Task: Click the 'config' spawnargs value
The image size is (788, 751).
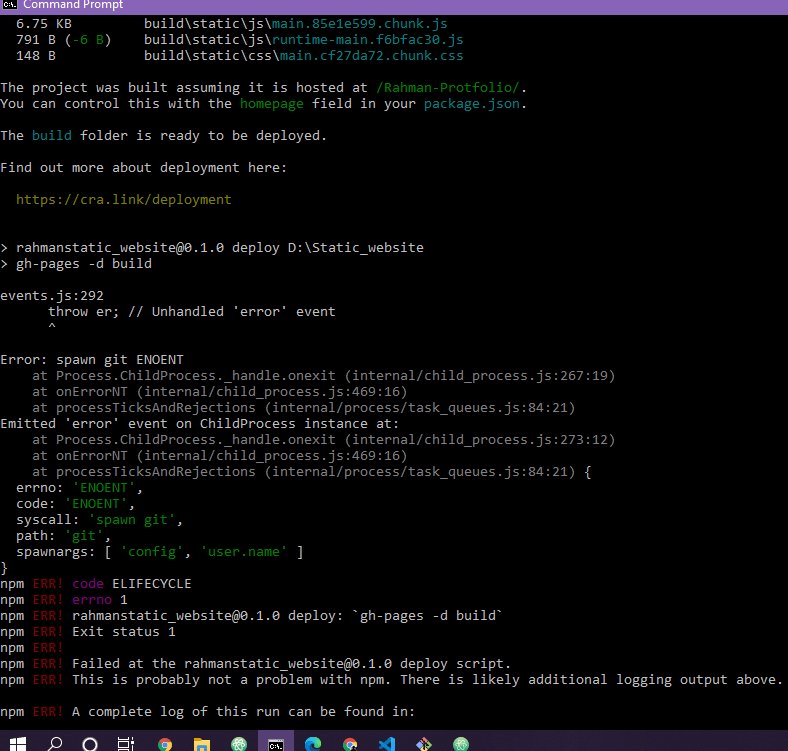Action: pyautogui.click(x=152, y=552)
